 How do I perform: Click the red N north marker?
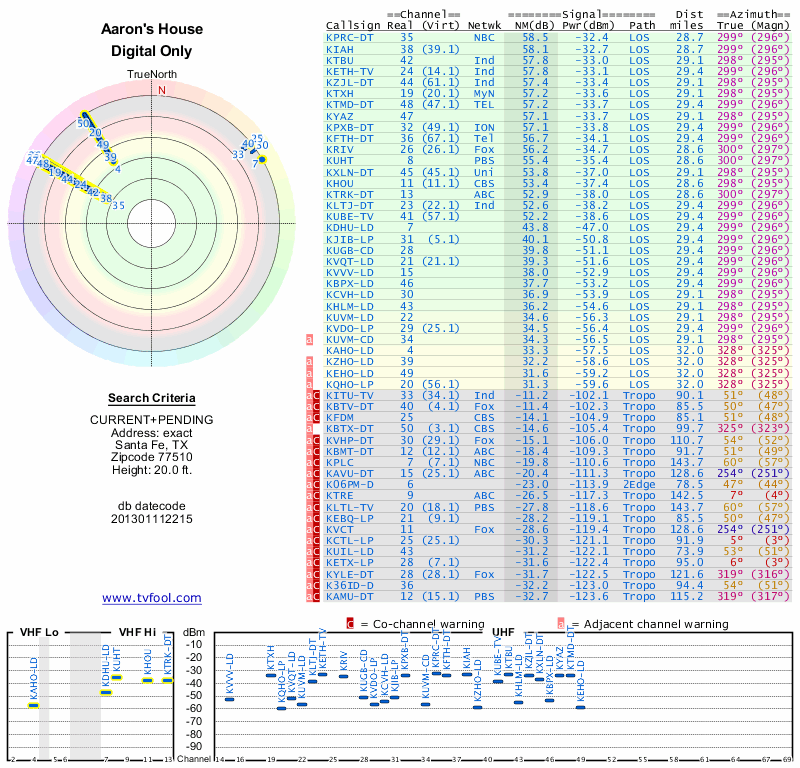coord(162,90)
